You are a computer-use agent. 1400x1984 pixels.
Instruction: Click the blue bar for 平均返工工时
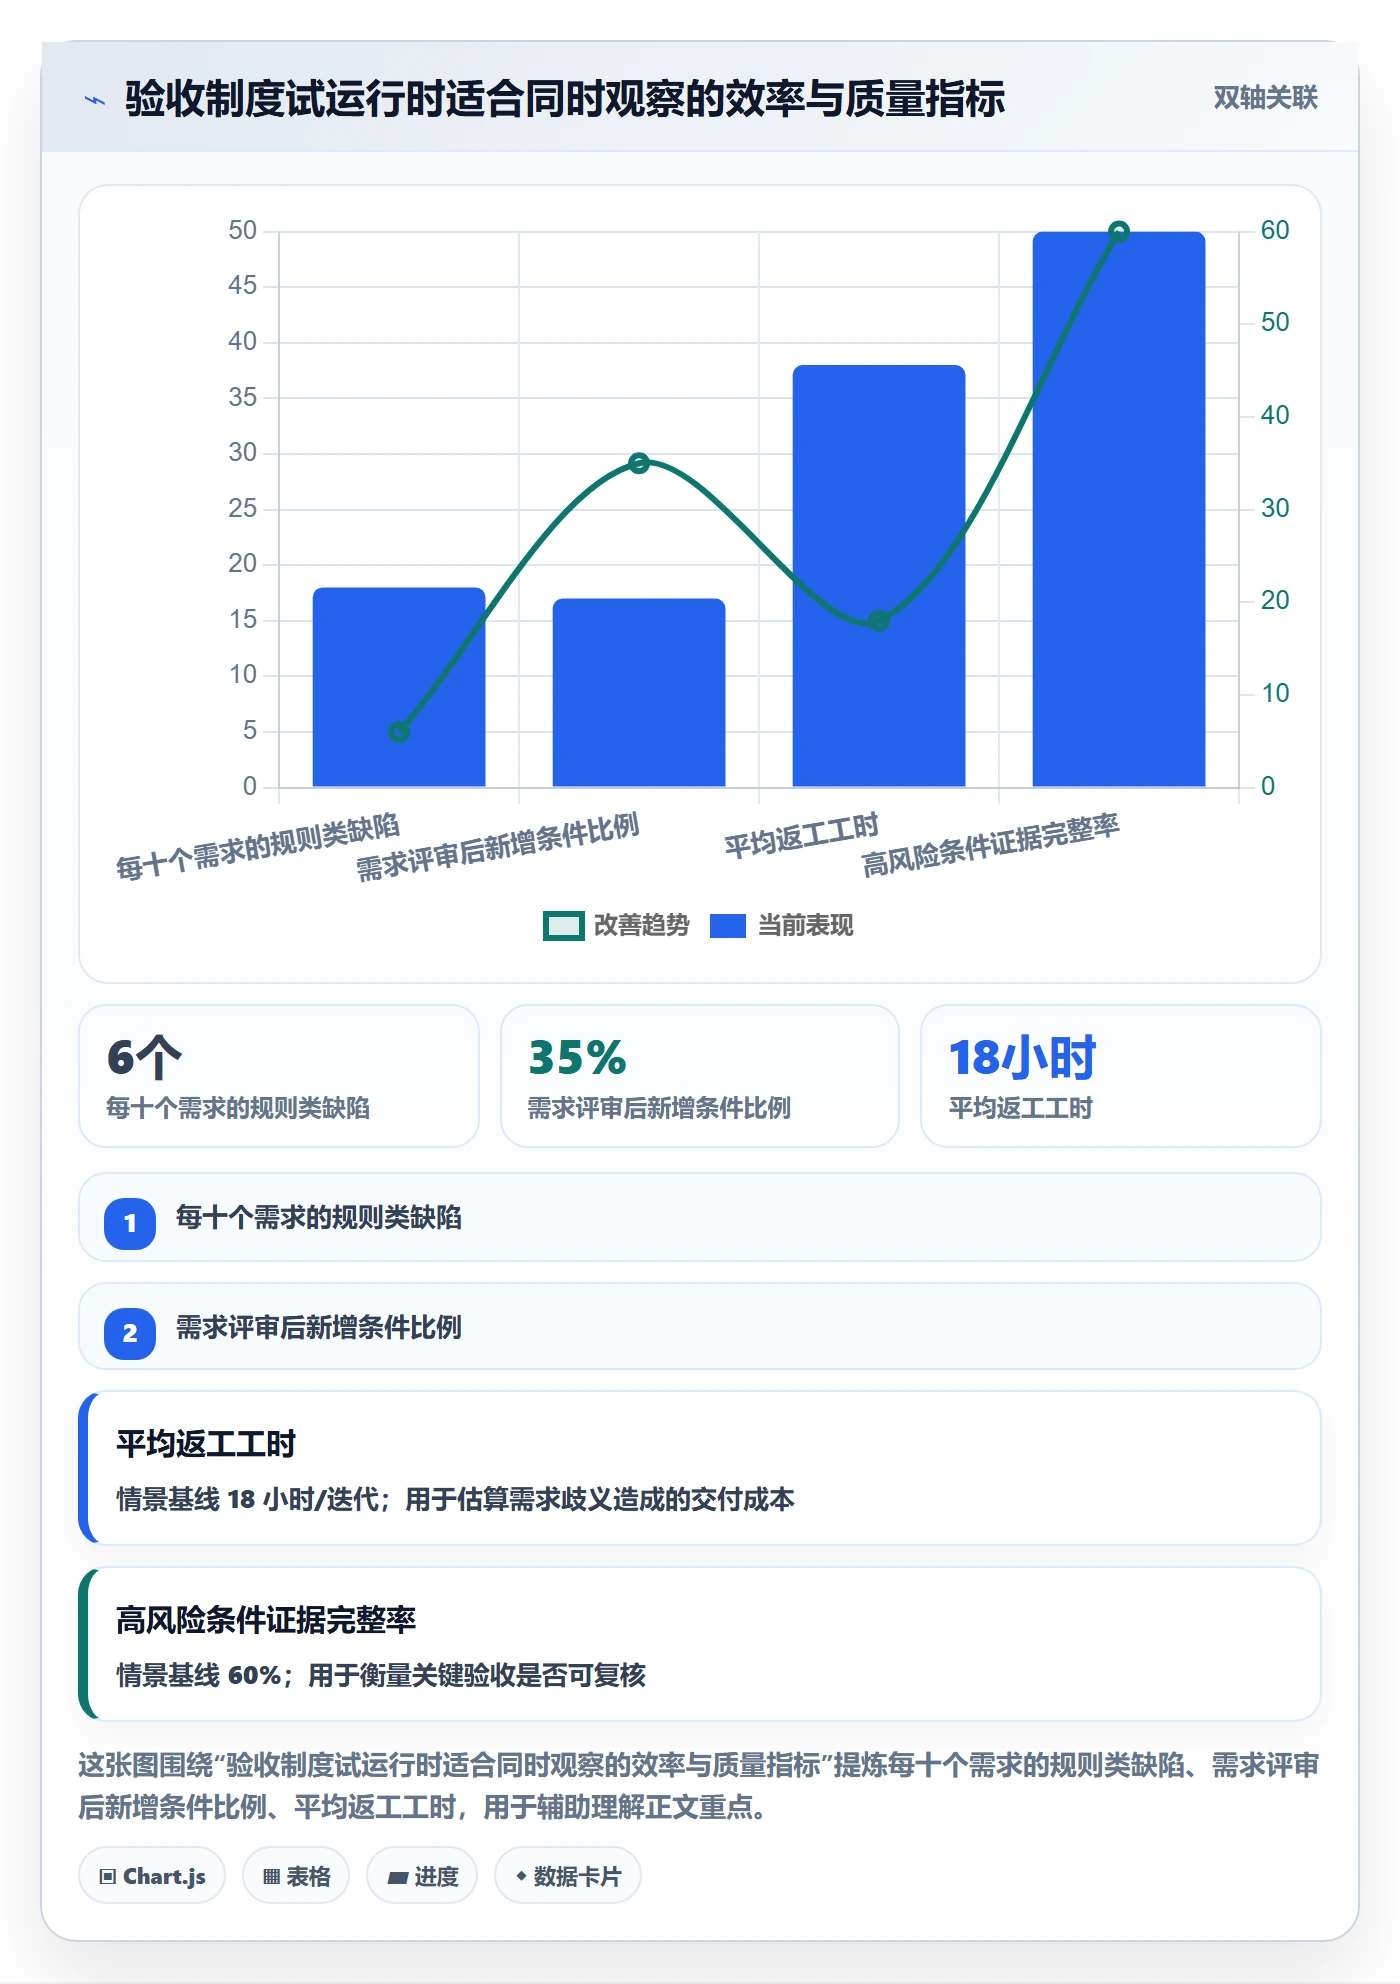(x=879, y=576)
